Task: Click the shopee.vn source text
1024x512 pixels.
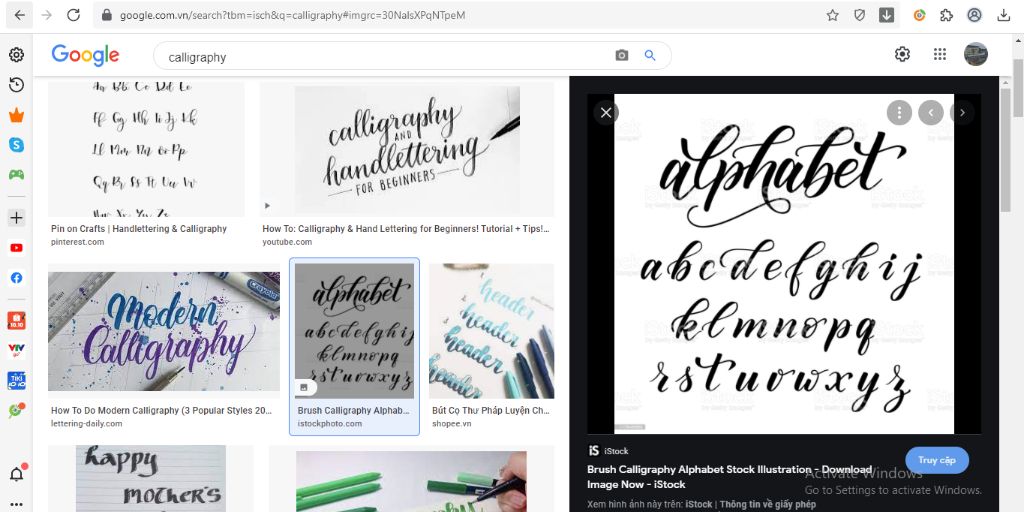Action: [452, 424]
